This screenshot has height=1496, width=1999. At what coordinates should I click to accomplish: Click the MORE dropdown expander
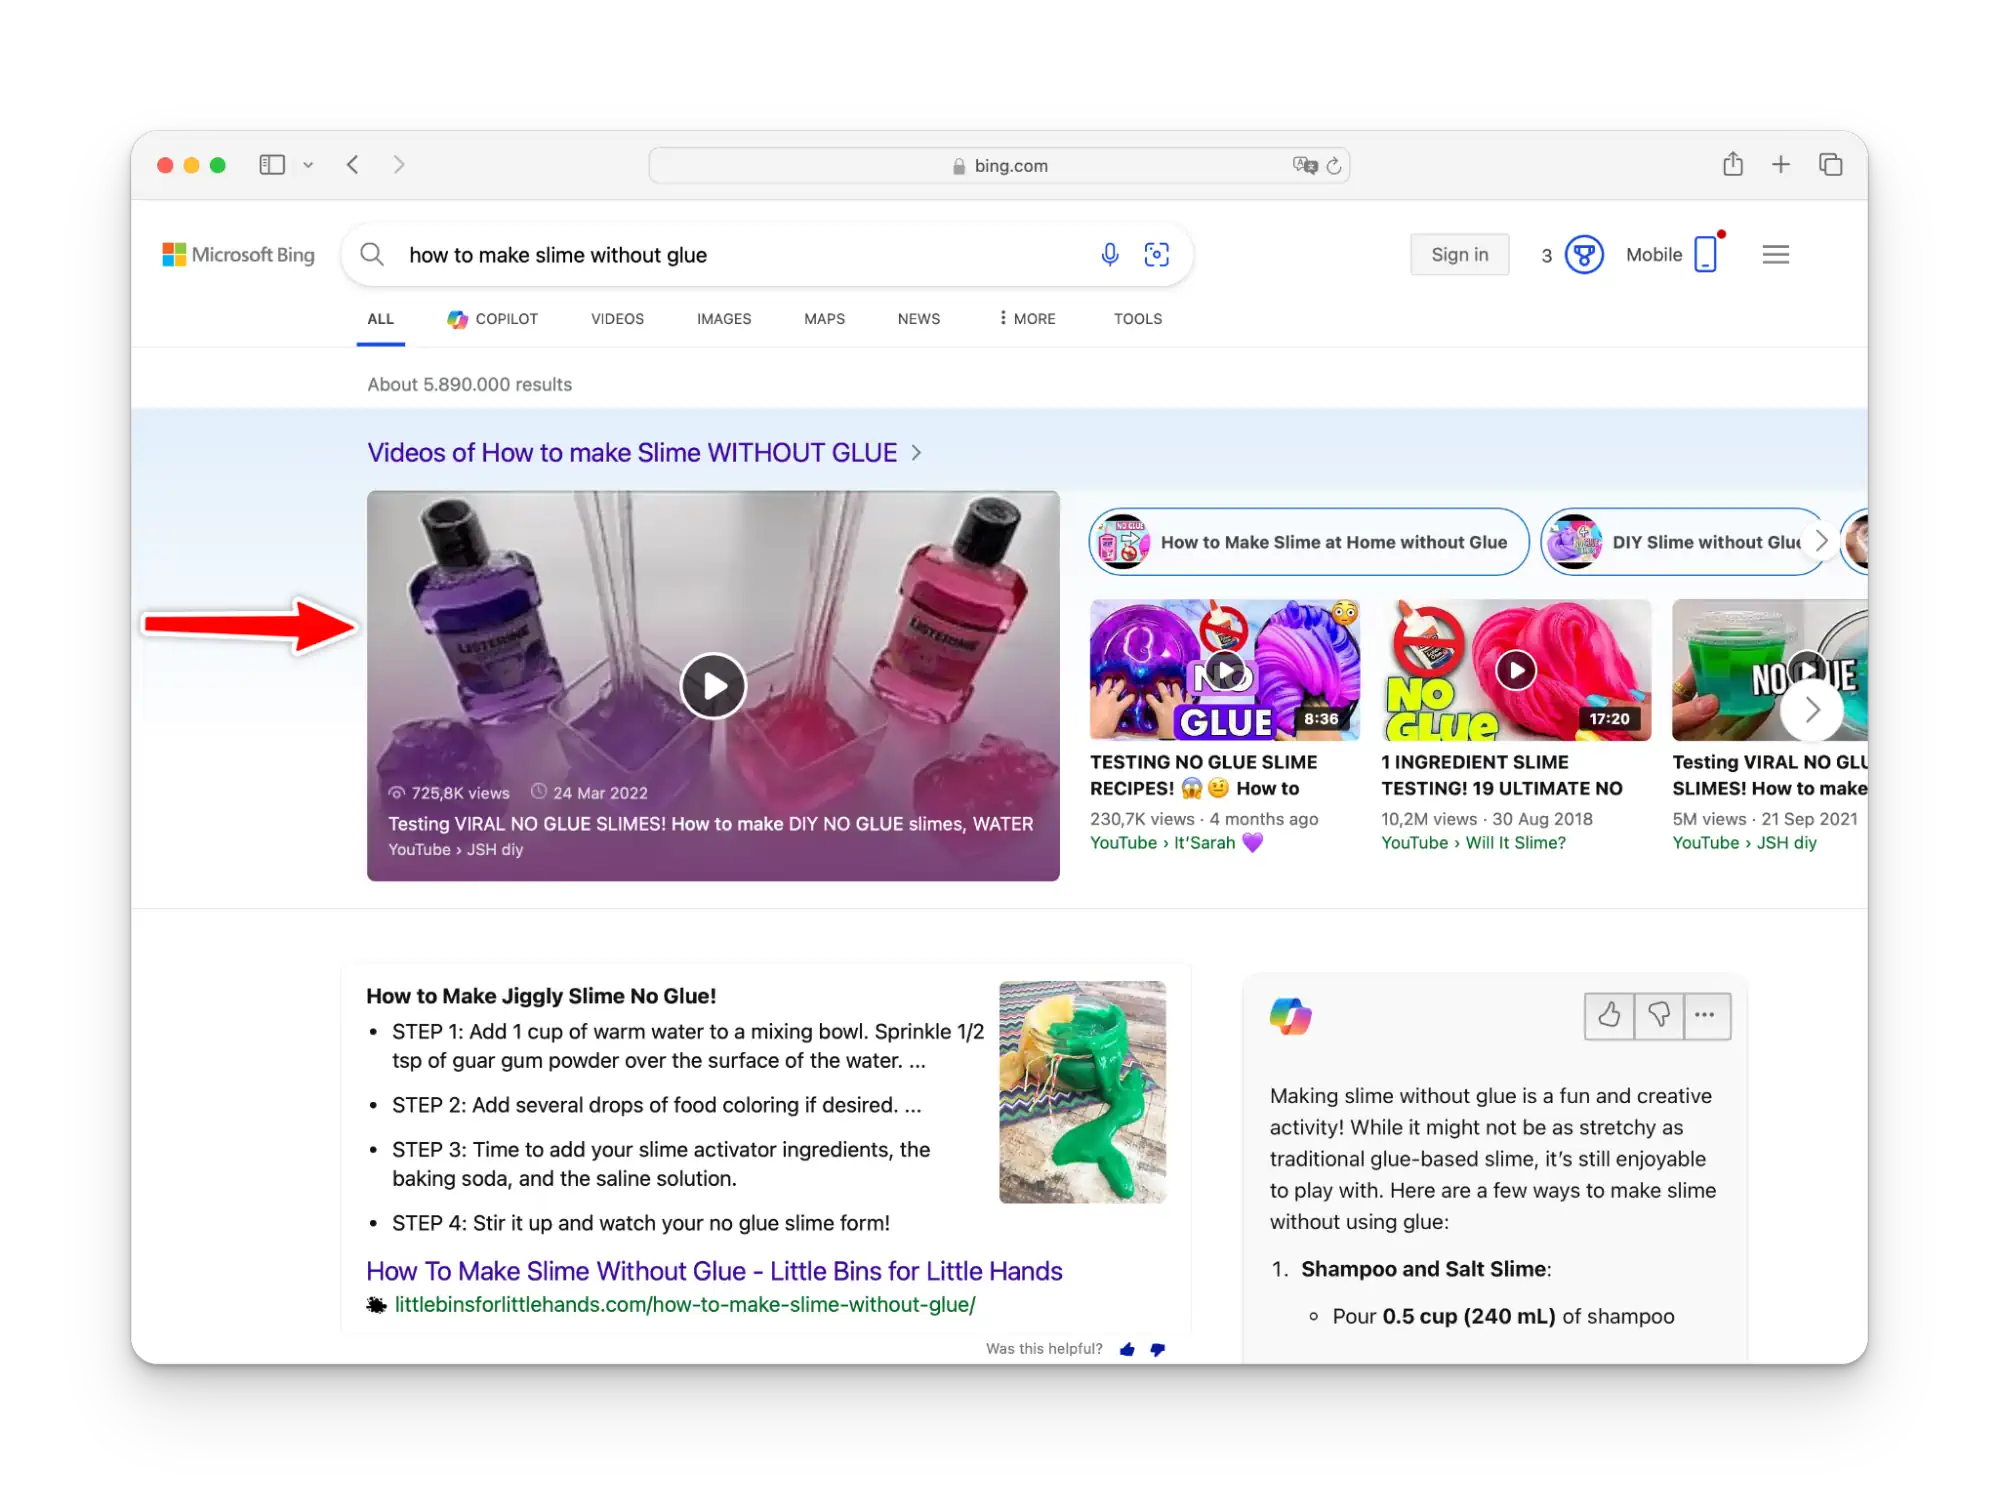coord(1023,317)
